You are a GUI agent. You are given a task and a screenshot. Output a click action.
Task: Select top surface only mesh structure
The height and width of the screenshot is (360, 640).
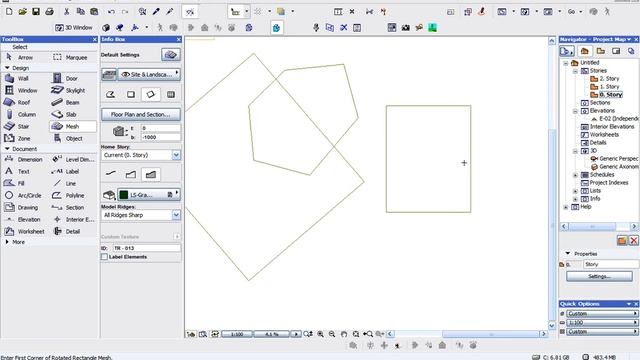(x=111, y=174)
